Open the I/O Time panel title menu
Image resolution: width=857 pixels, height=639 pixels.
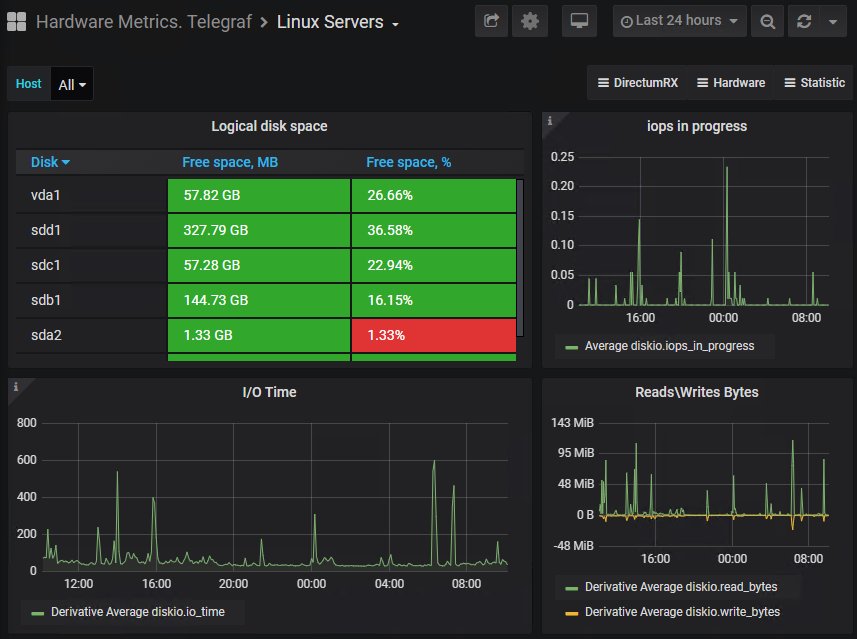coord(269,392)
